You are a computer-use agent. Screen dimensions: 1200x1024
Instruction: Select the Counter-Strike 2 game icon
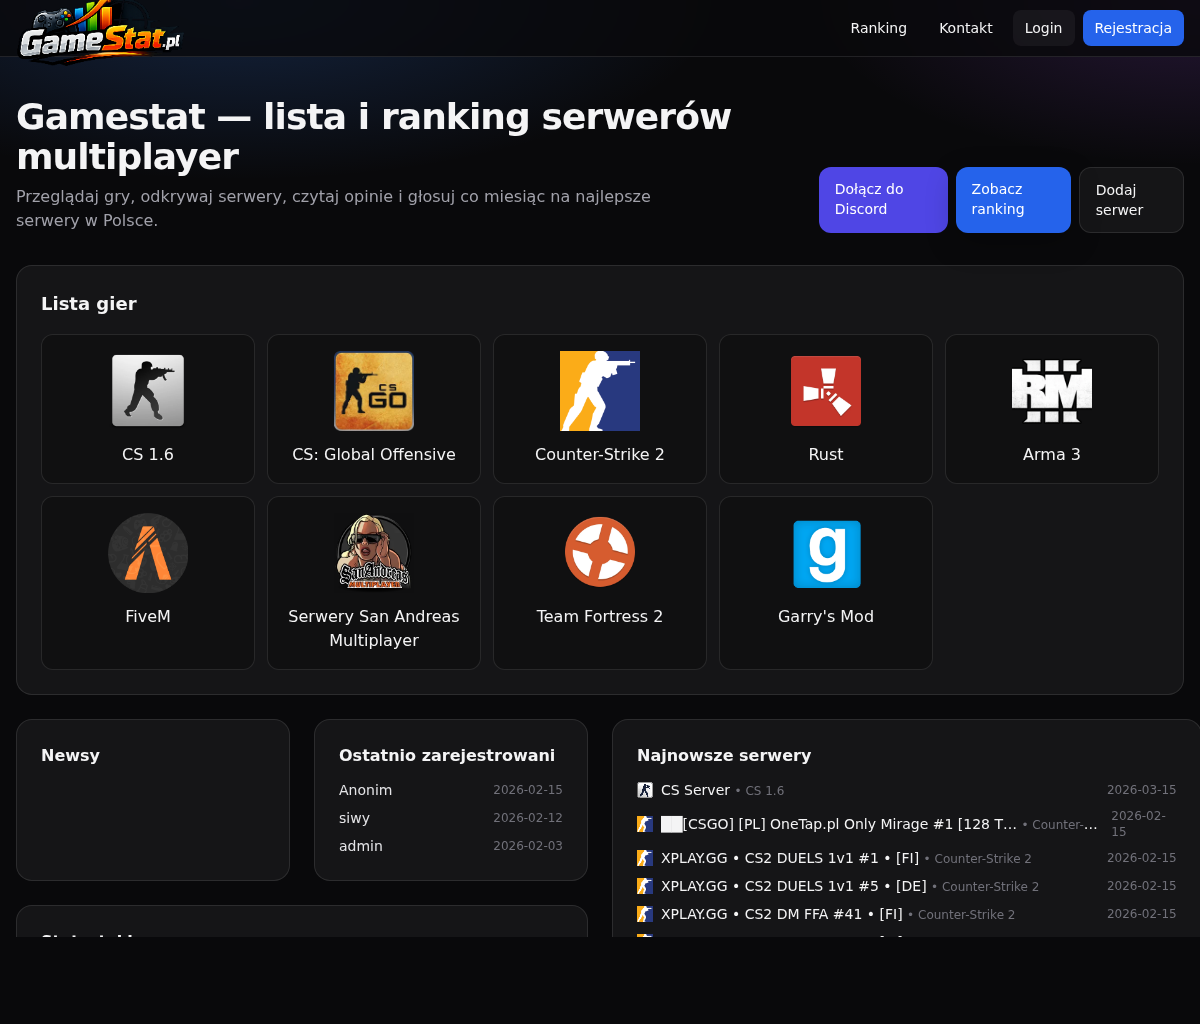click(x=600, y=391)
